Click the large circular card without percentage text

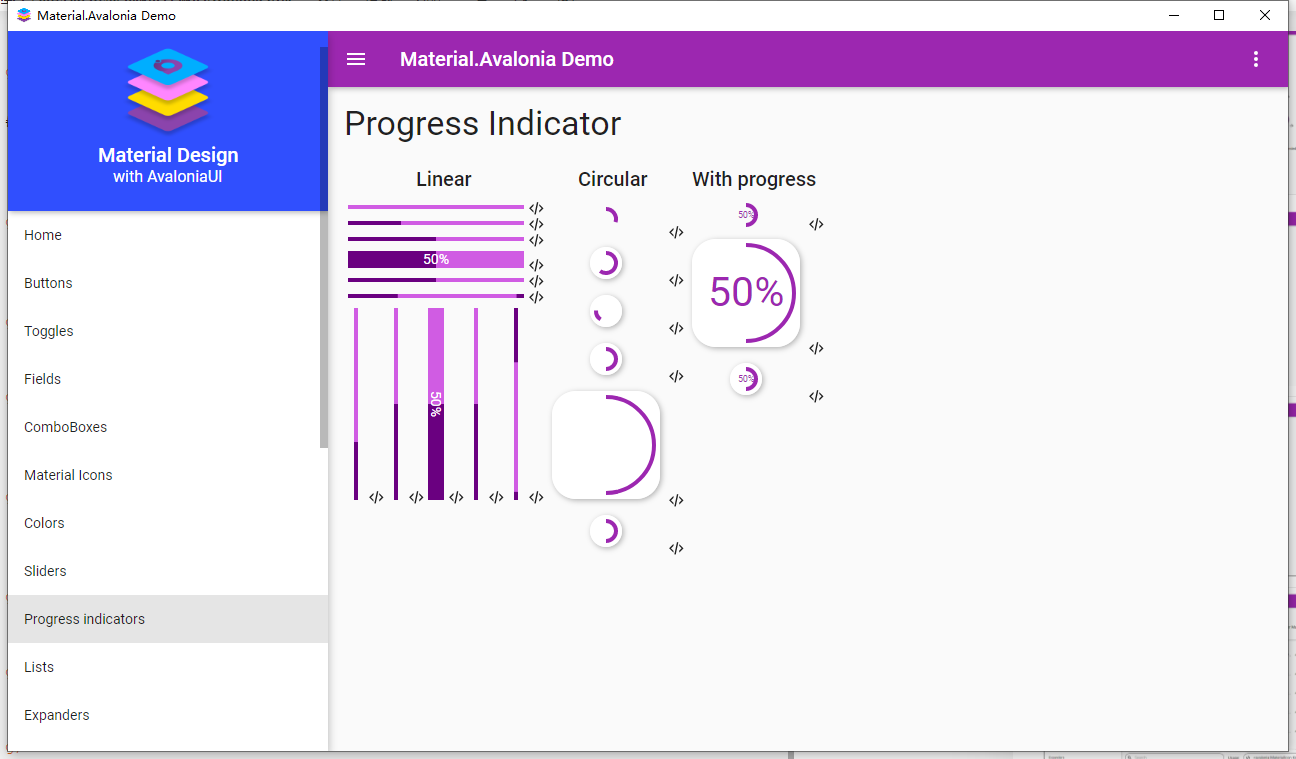point(606,445)
